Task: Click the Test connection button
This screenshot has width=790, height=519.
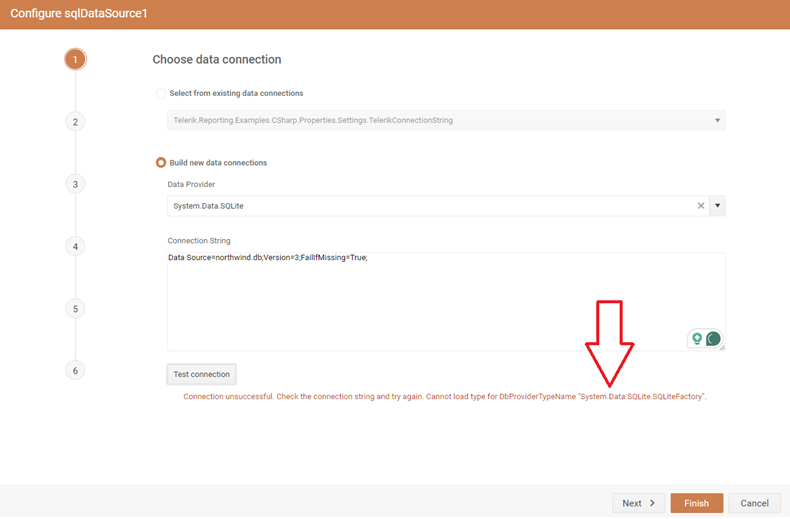Action: (x=202, y=374)
